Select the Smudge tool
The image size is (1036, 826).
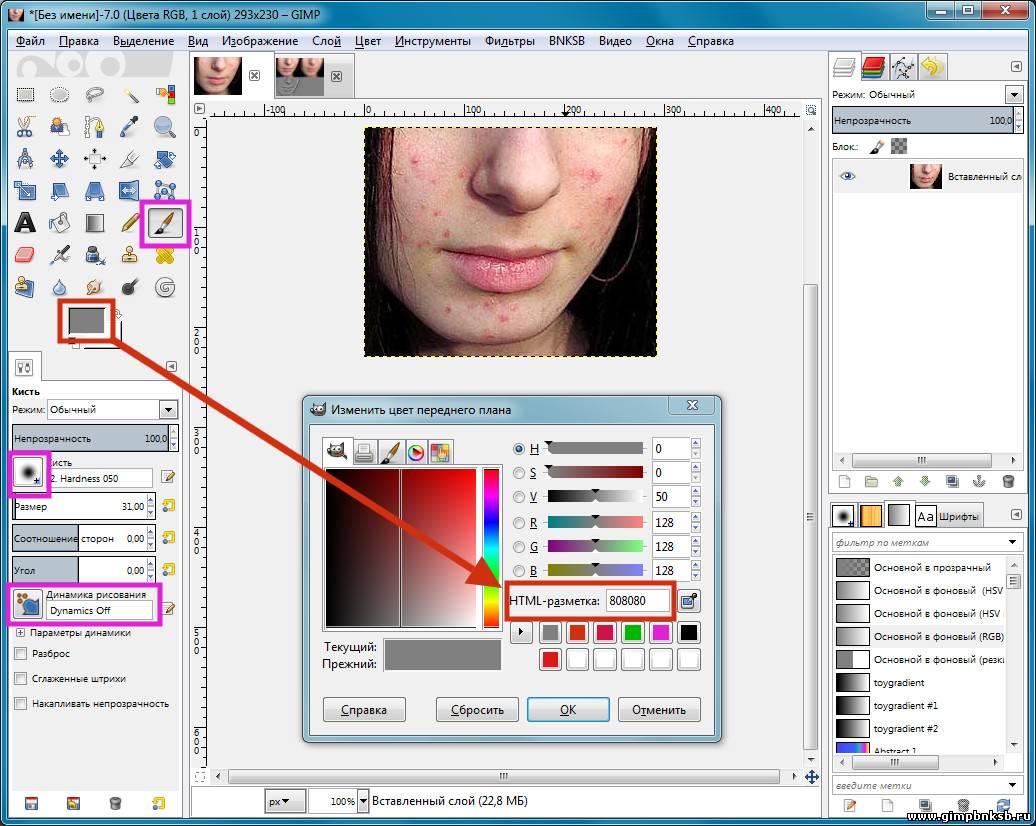(x=94, y=287)
